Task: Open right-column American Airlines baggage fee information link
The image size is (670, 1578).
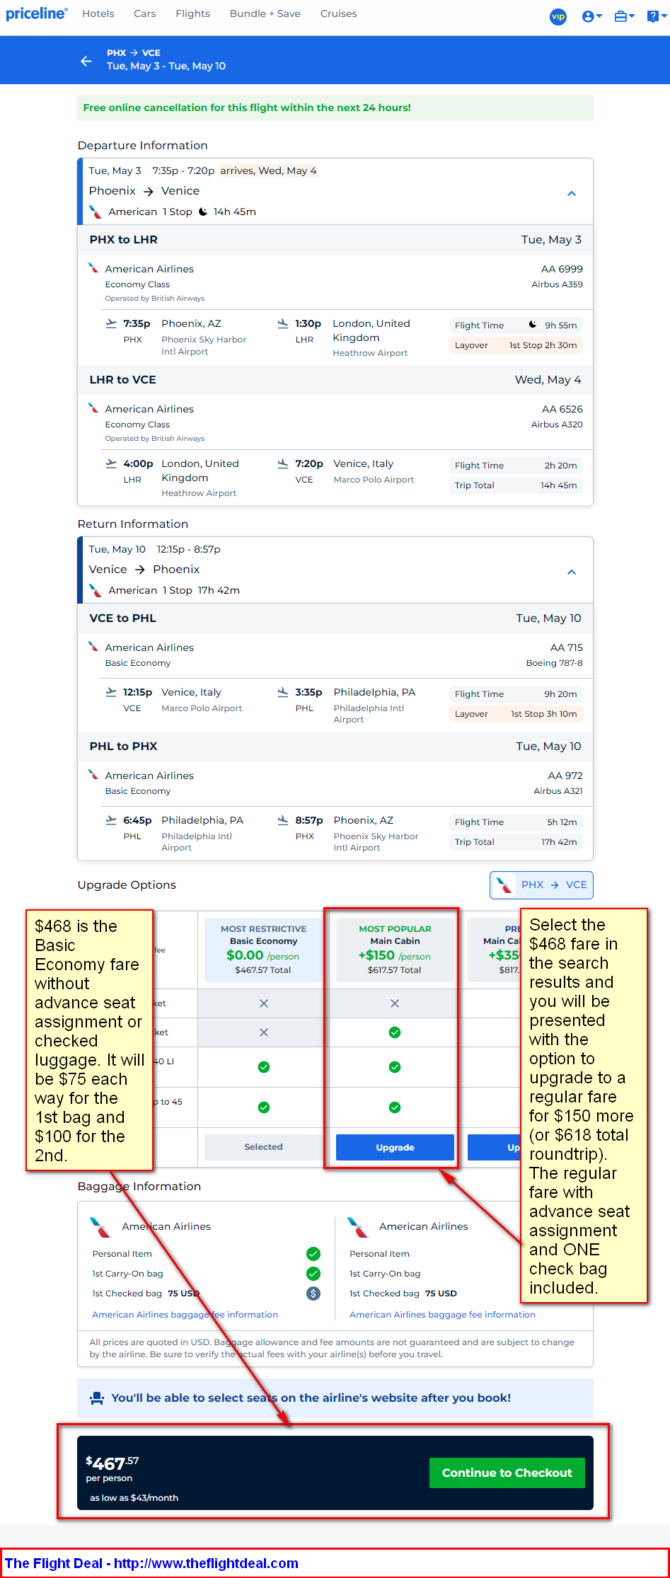Action: [x=442, y=1315]
